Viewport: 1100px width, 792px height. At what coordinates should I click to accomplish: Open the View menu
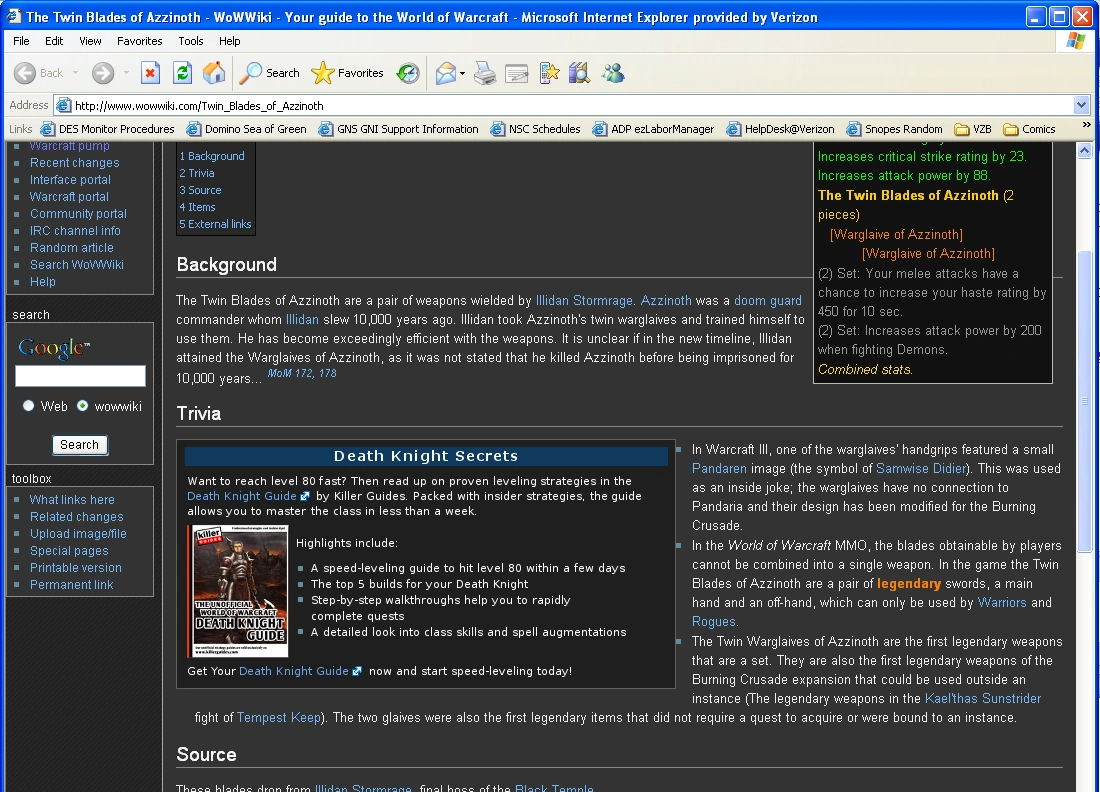pyautogui.click(x=90, y=41)
